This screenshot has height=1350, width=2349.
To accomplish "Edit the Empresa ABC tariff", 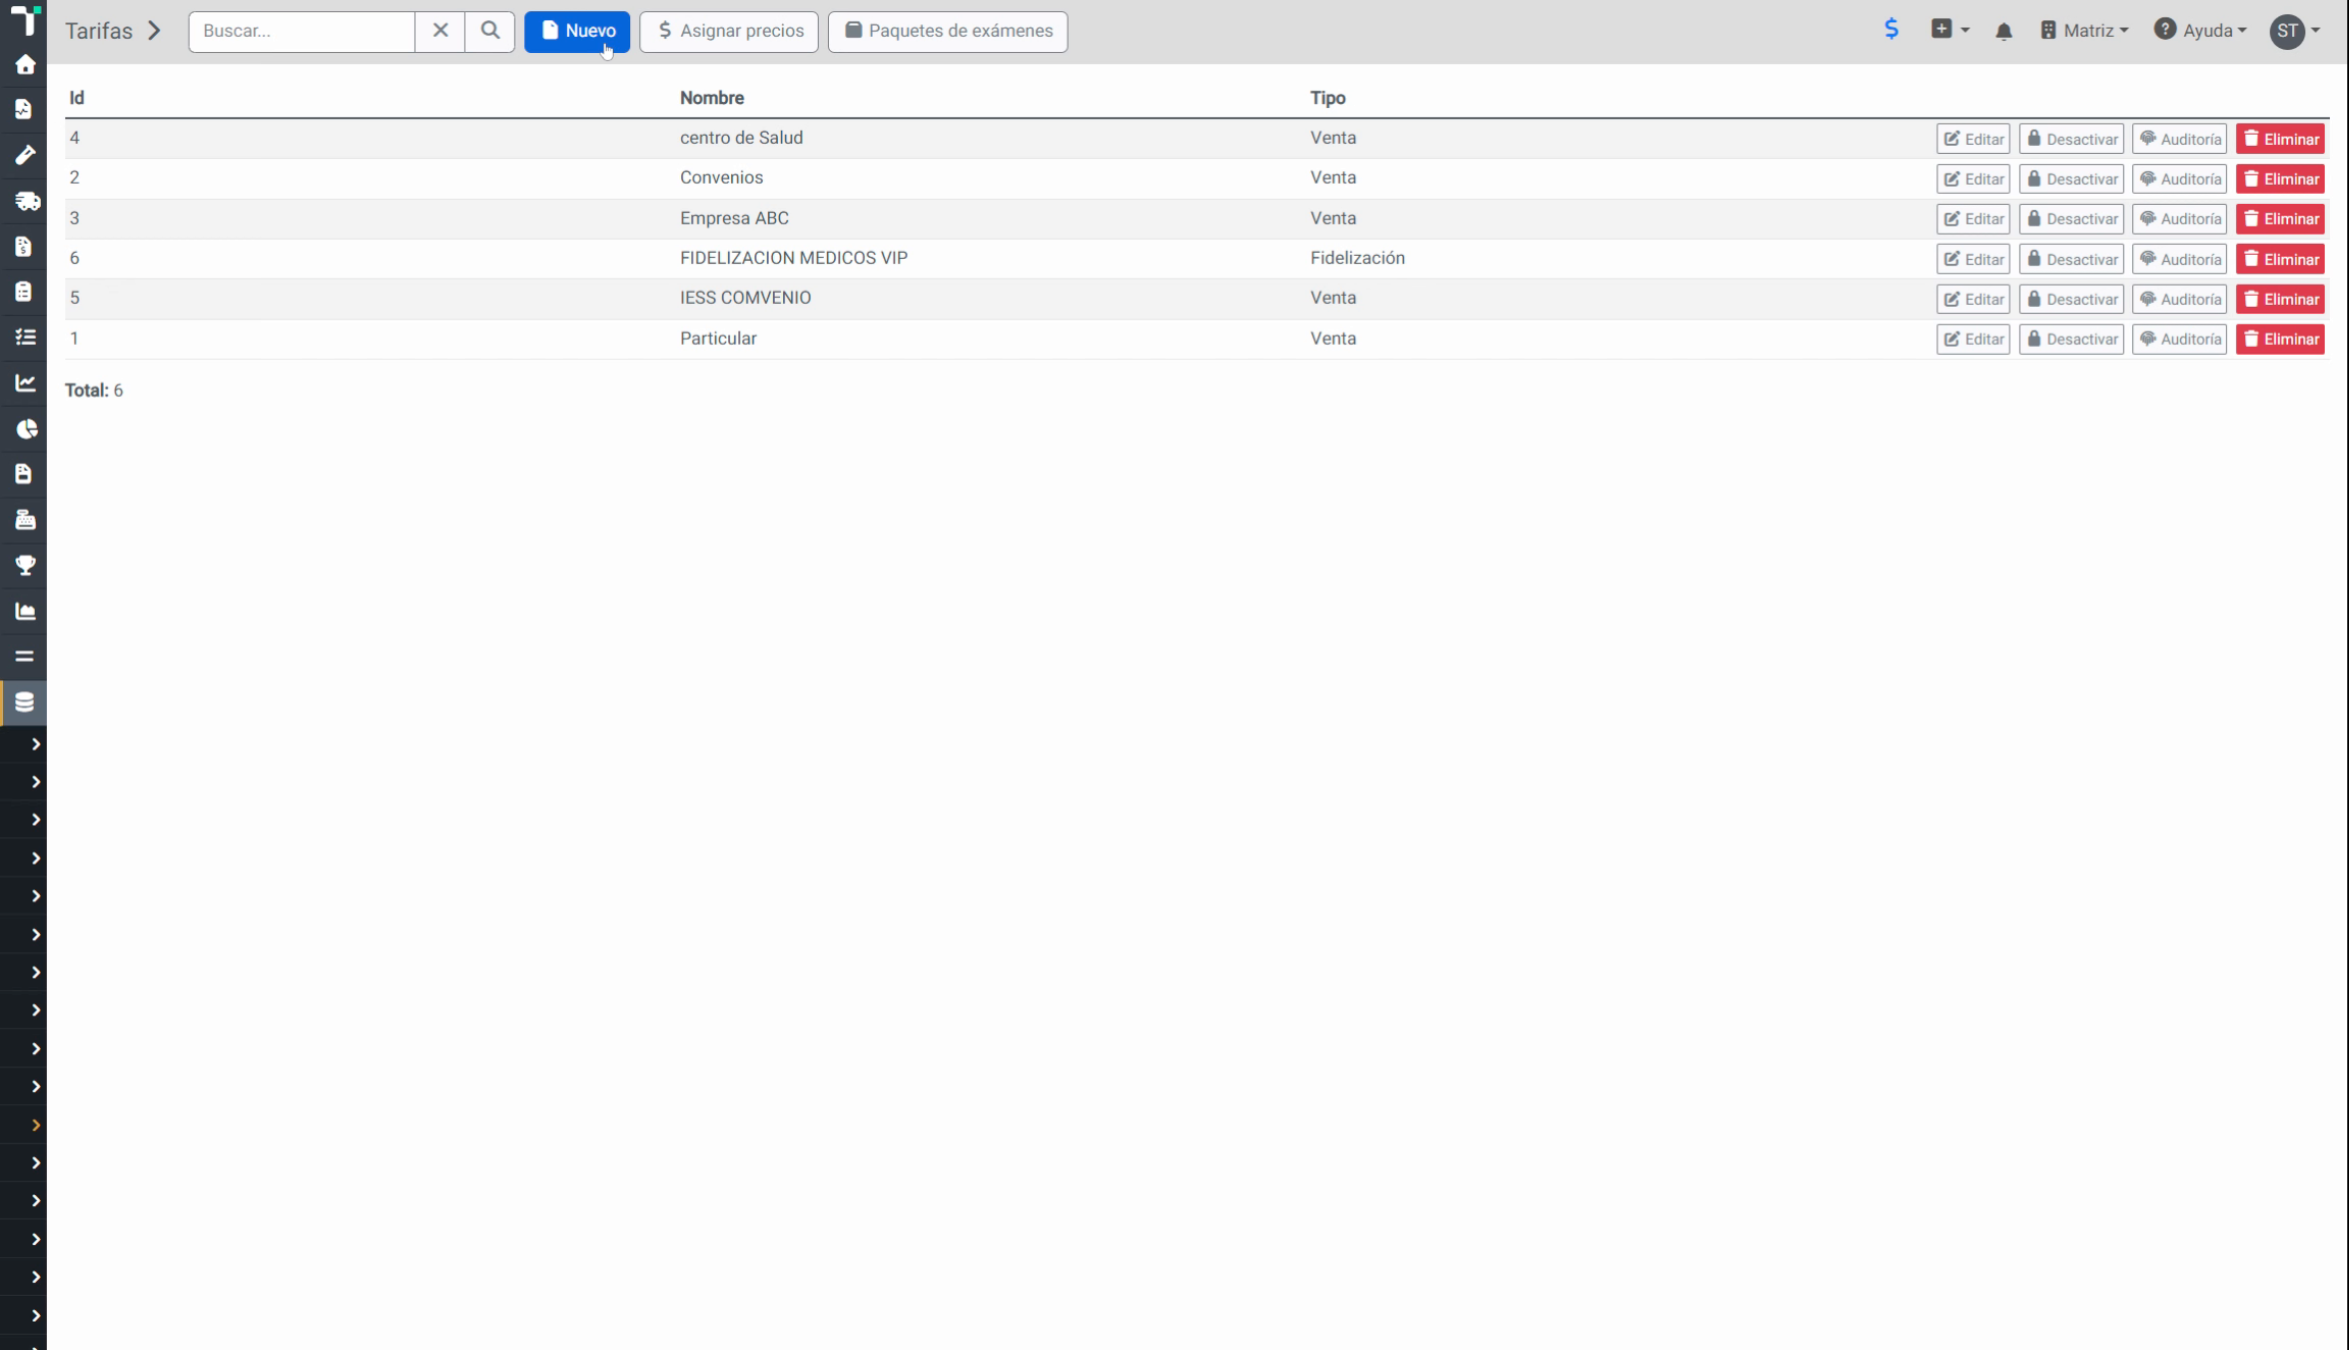I will [x=1973, y=219].
